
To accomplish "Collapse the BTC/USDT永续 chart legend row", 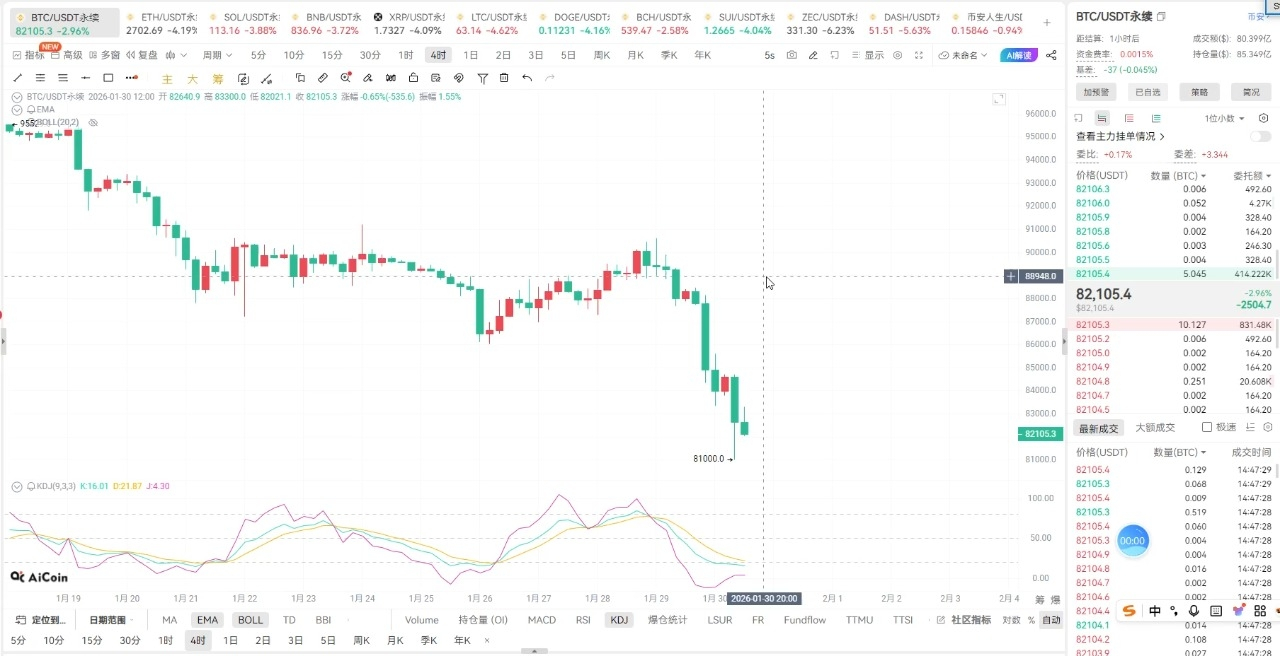I will 17,97.
